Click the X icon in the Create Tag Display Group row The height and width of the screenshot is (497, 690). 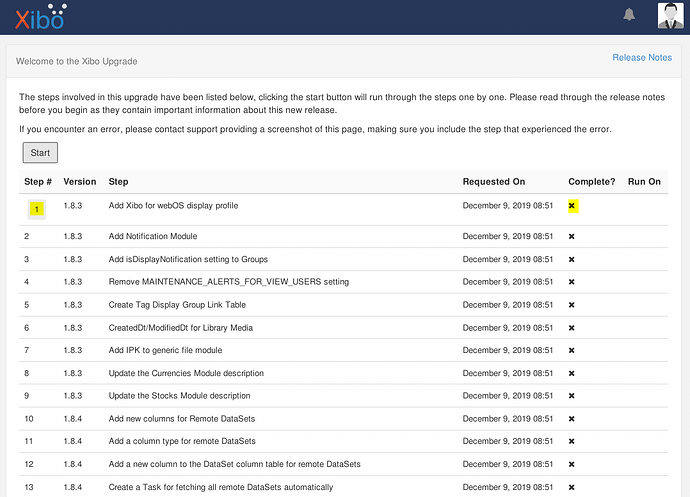pyautogui.click(x=572, y=305)
